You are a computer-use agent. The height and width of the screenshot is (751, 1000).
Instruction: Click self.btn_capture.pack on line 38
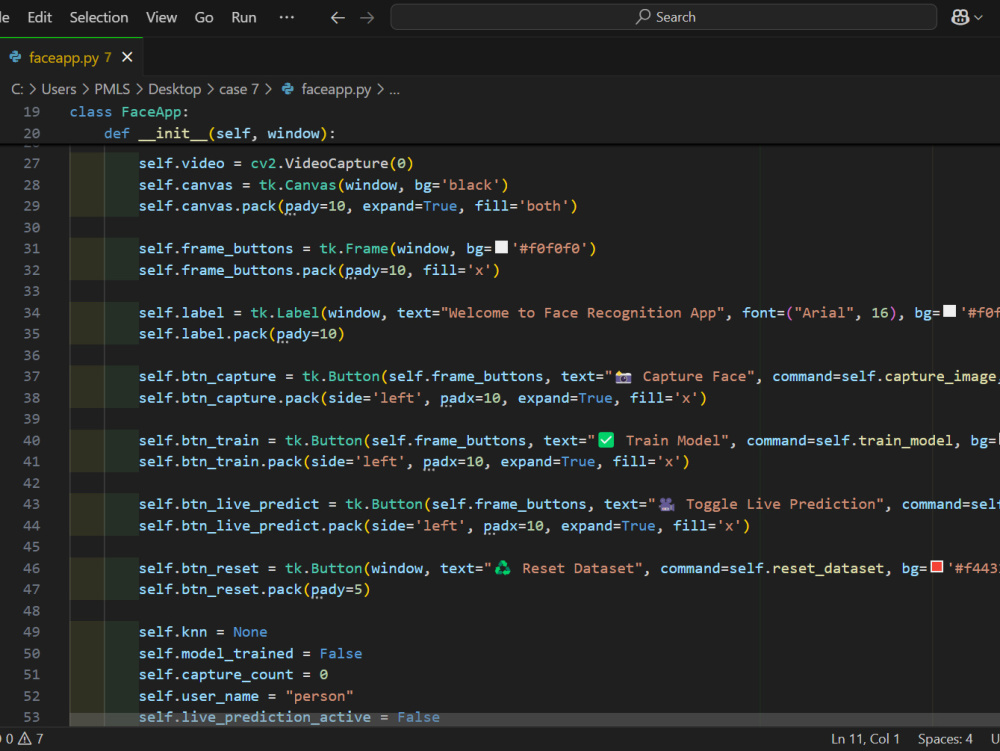(x=229, y=398)
